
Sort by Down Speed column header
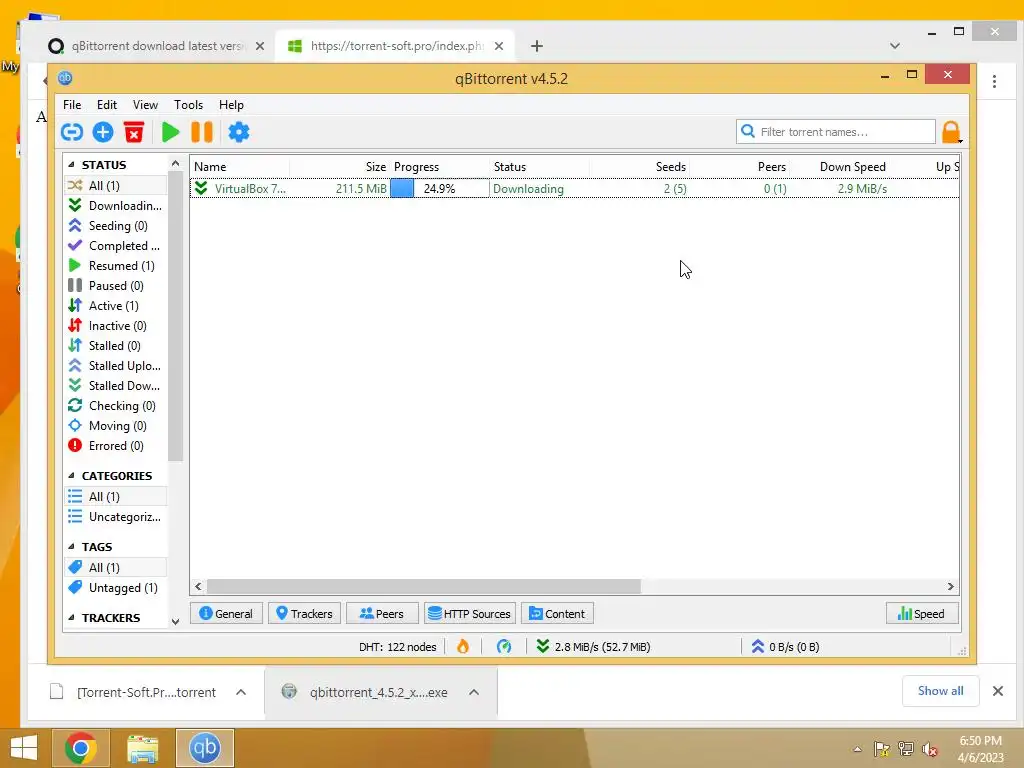point(840,167)
